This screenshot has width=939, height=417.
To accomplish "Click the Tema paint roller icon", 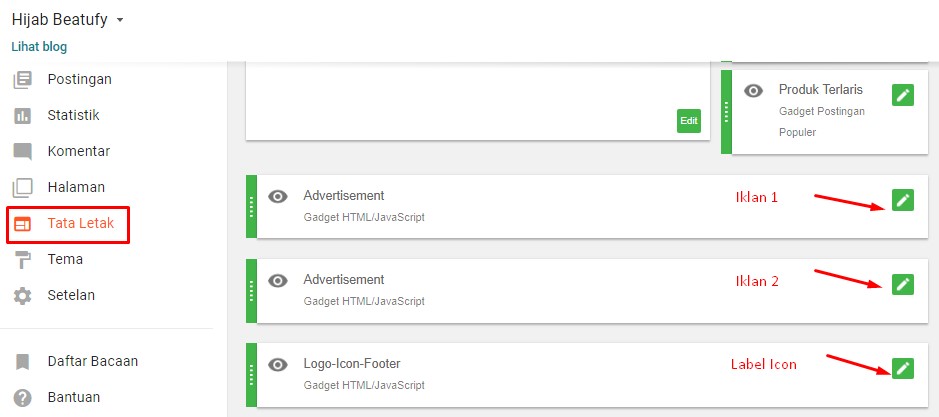I will [22, 260].
